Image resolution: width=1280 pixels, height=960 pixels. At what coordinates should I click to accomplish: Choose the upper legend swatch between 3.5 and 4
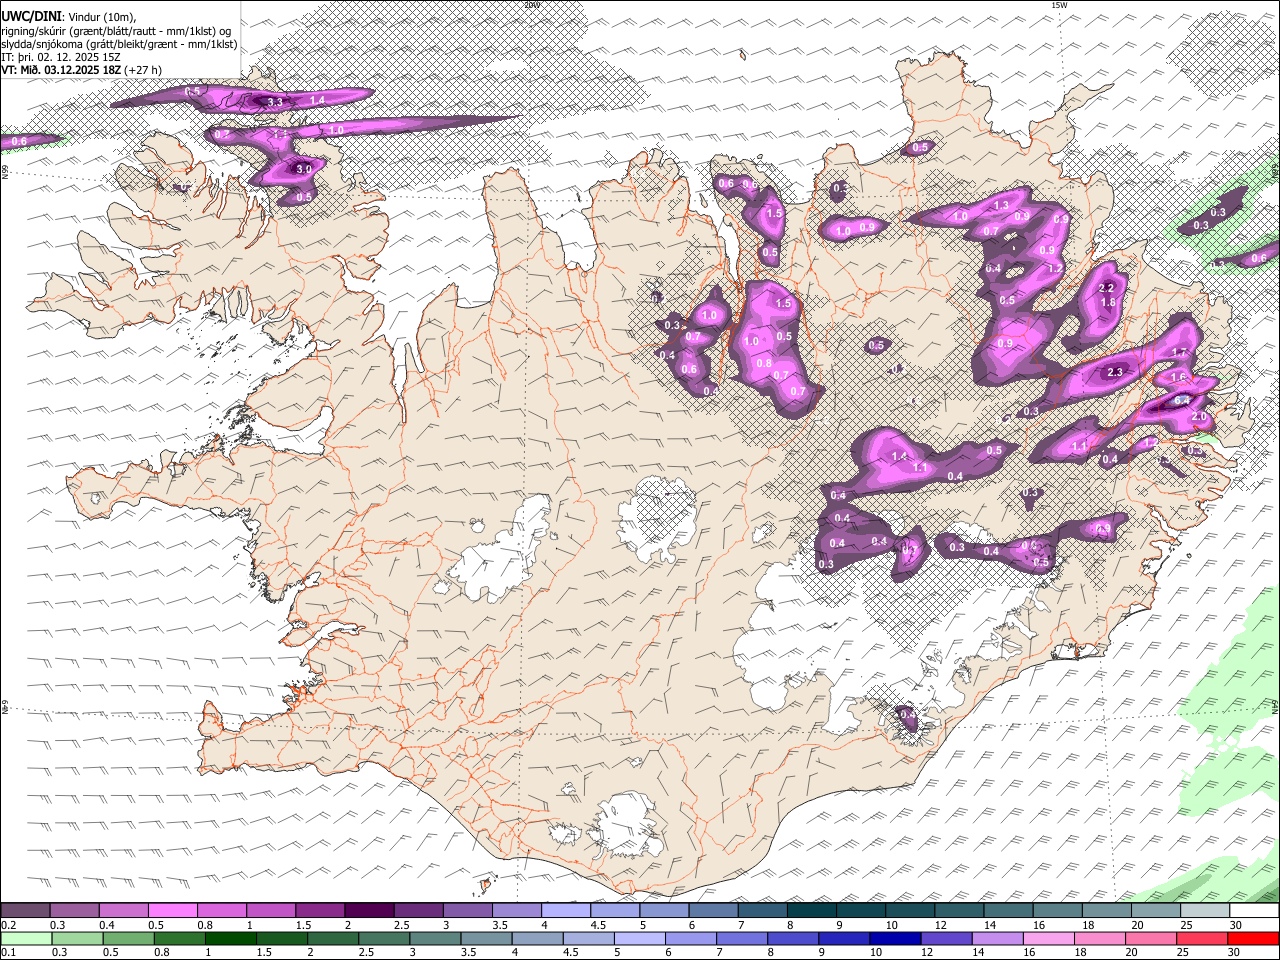[516, 911]
